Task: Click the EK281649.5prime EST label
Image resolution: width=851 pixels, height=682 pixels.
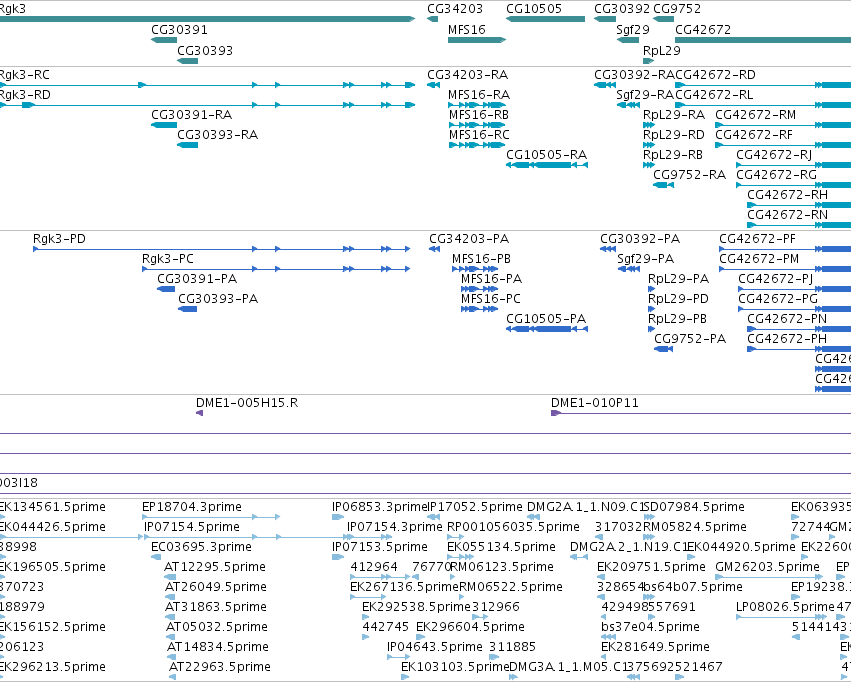Action: [x=655, y=647]
